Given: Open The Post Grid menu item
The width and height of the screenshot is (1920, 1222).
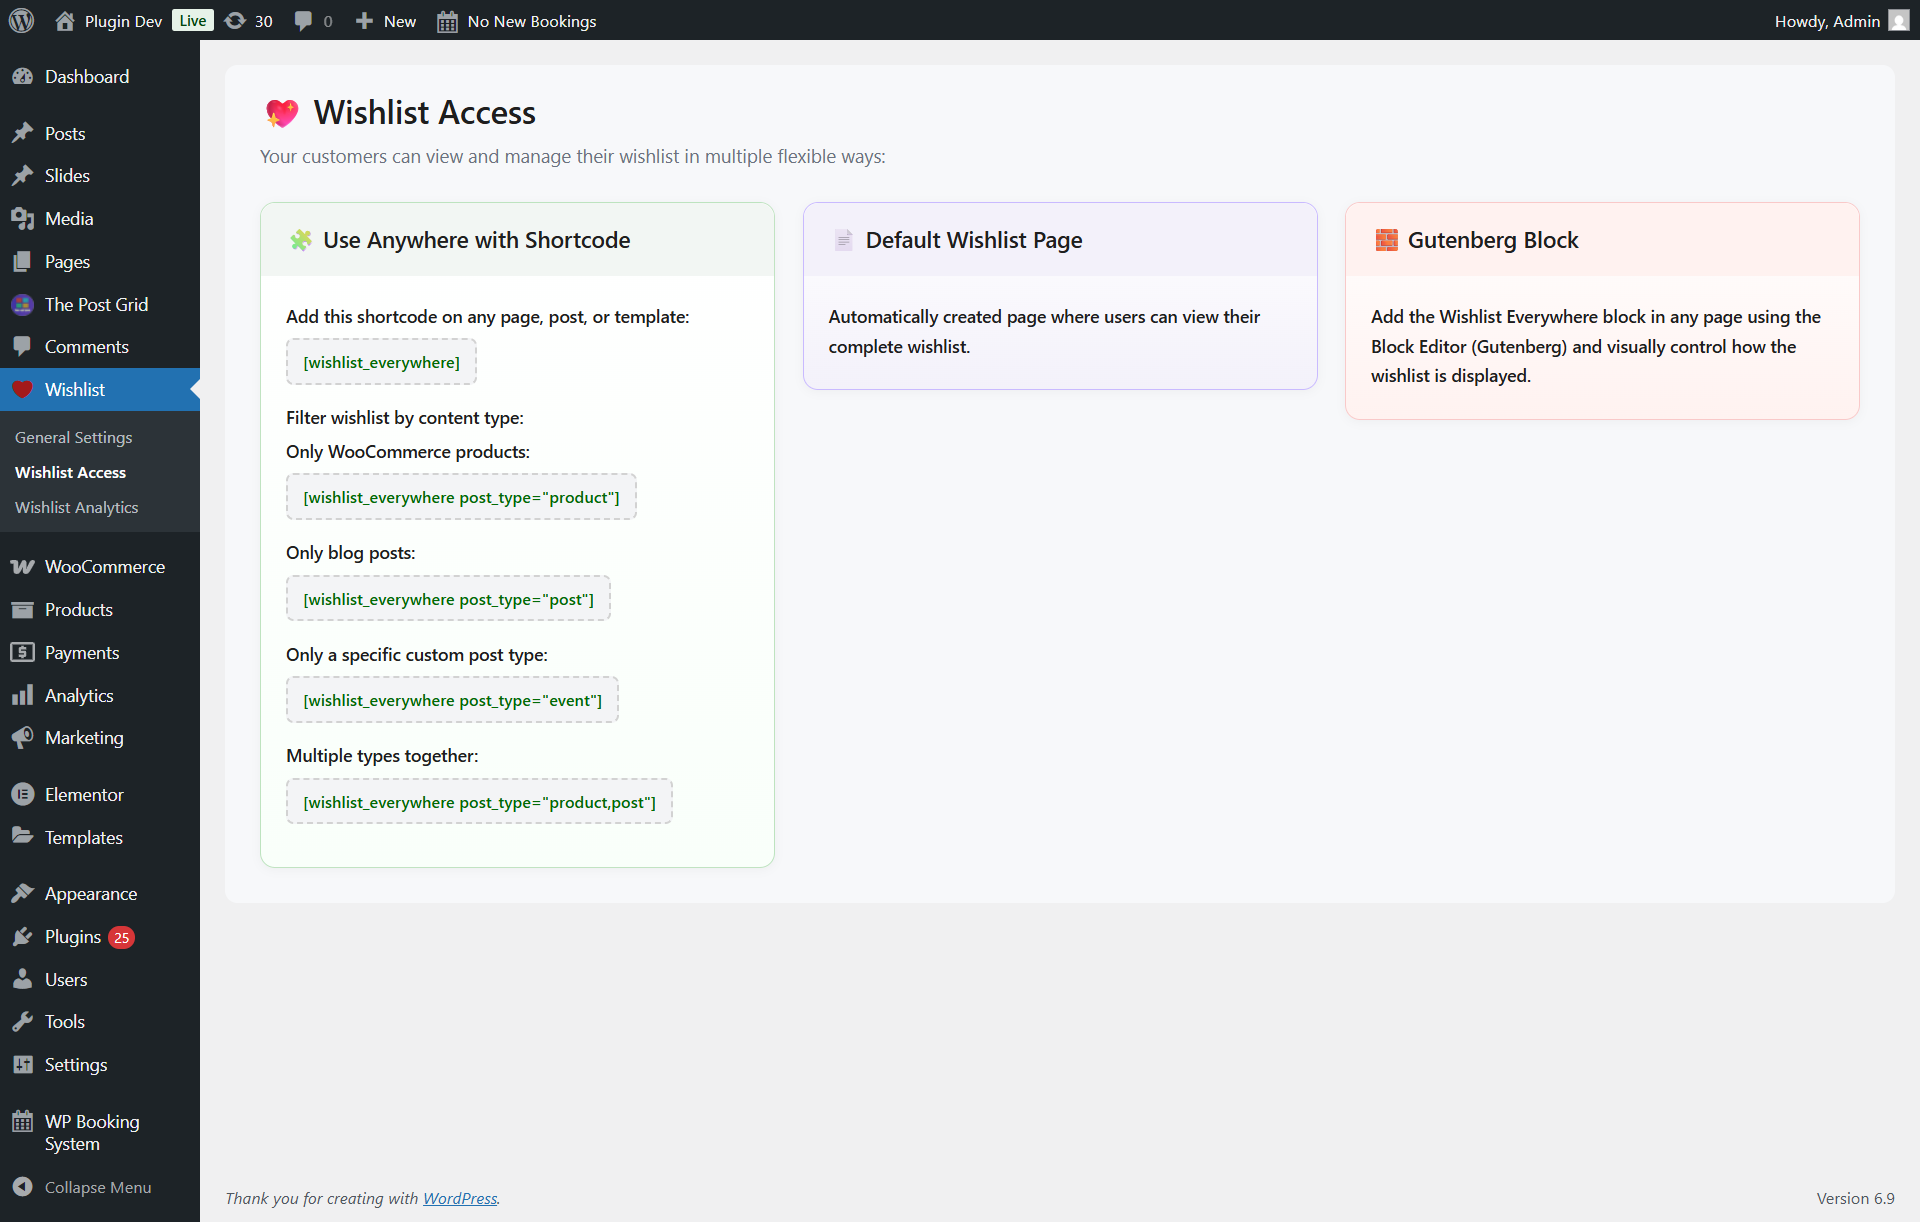Looking at the screenshot, I should click(96, 305).
